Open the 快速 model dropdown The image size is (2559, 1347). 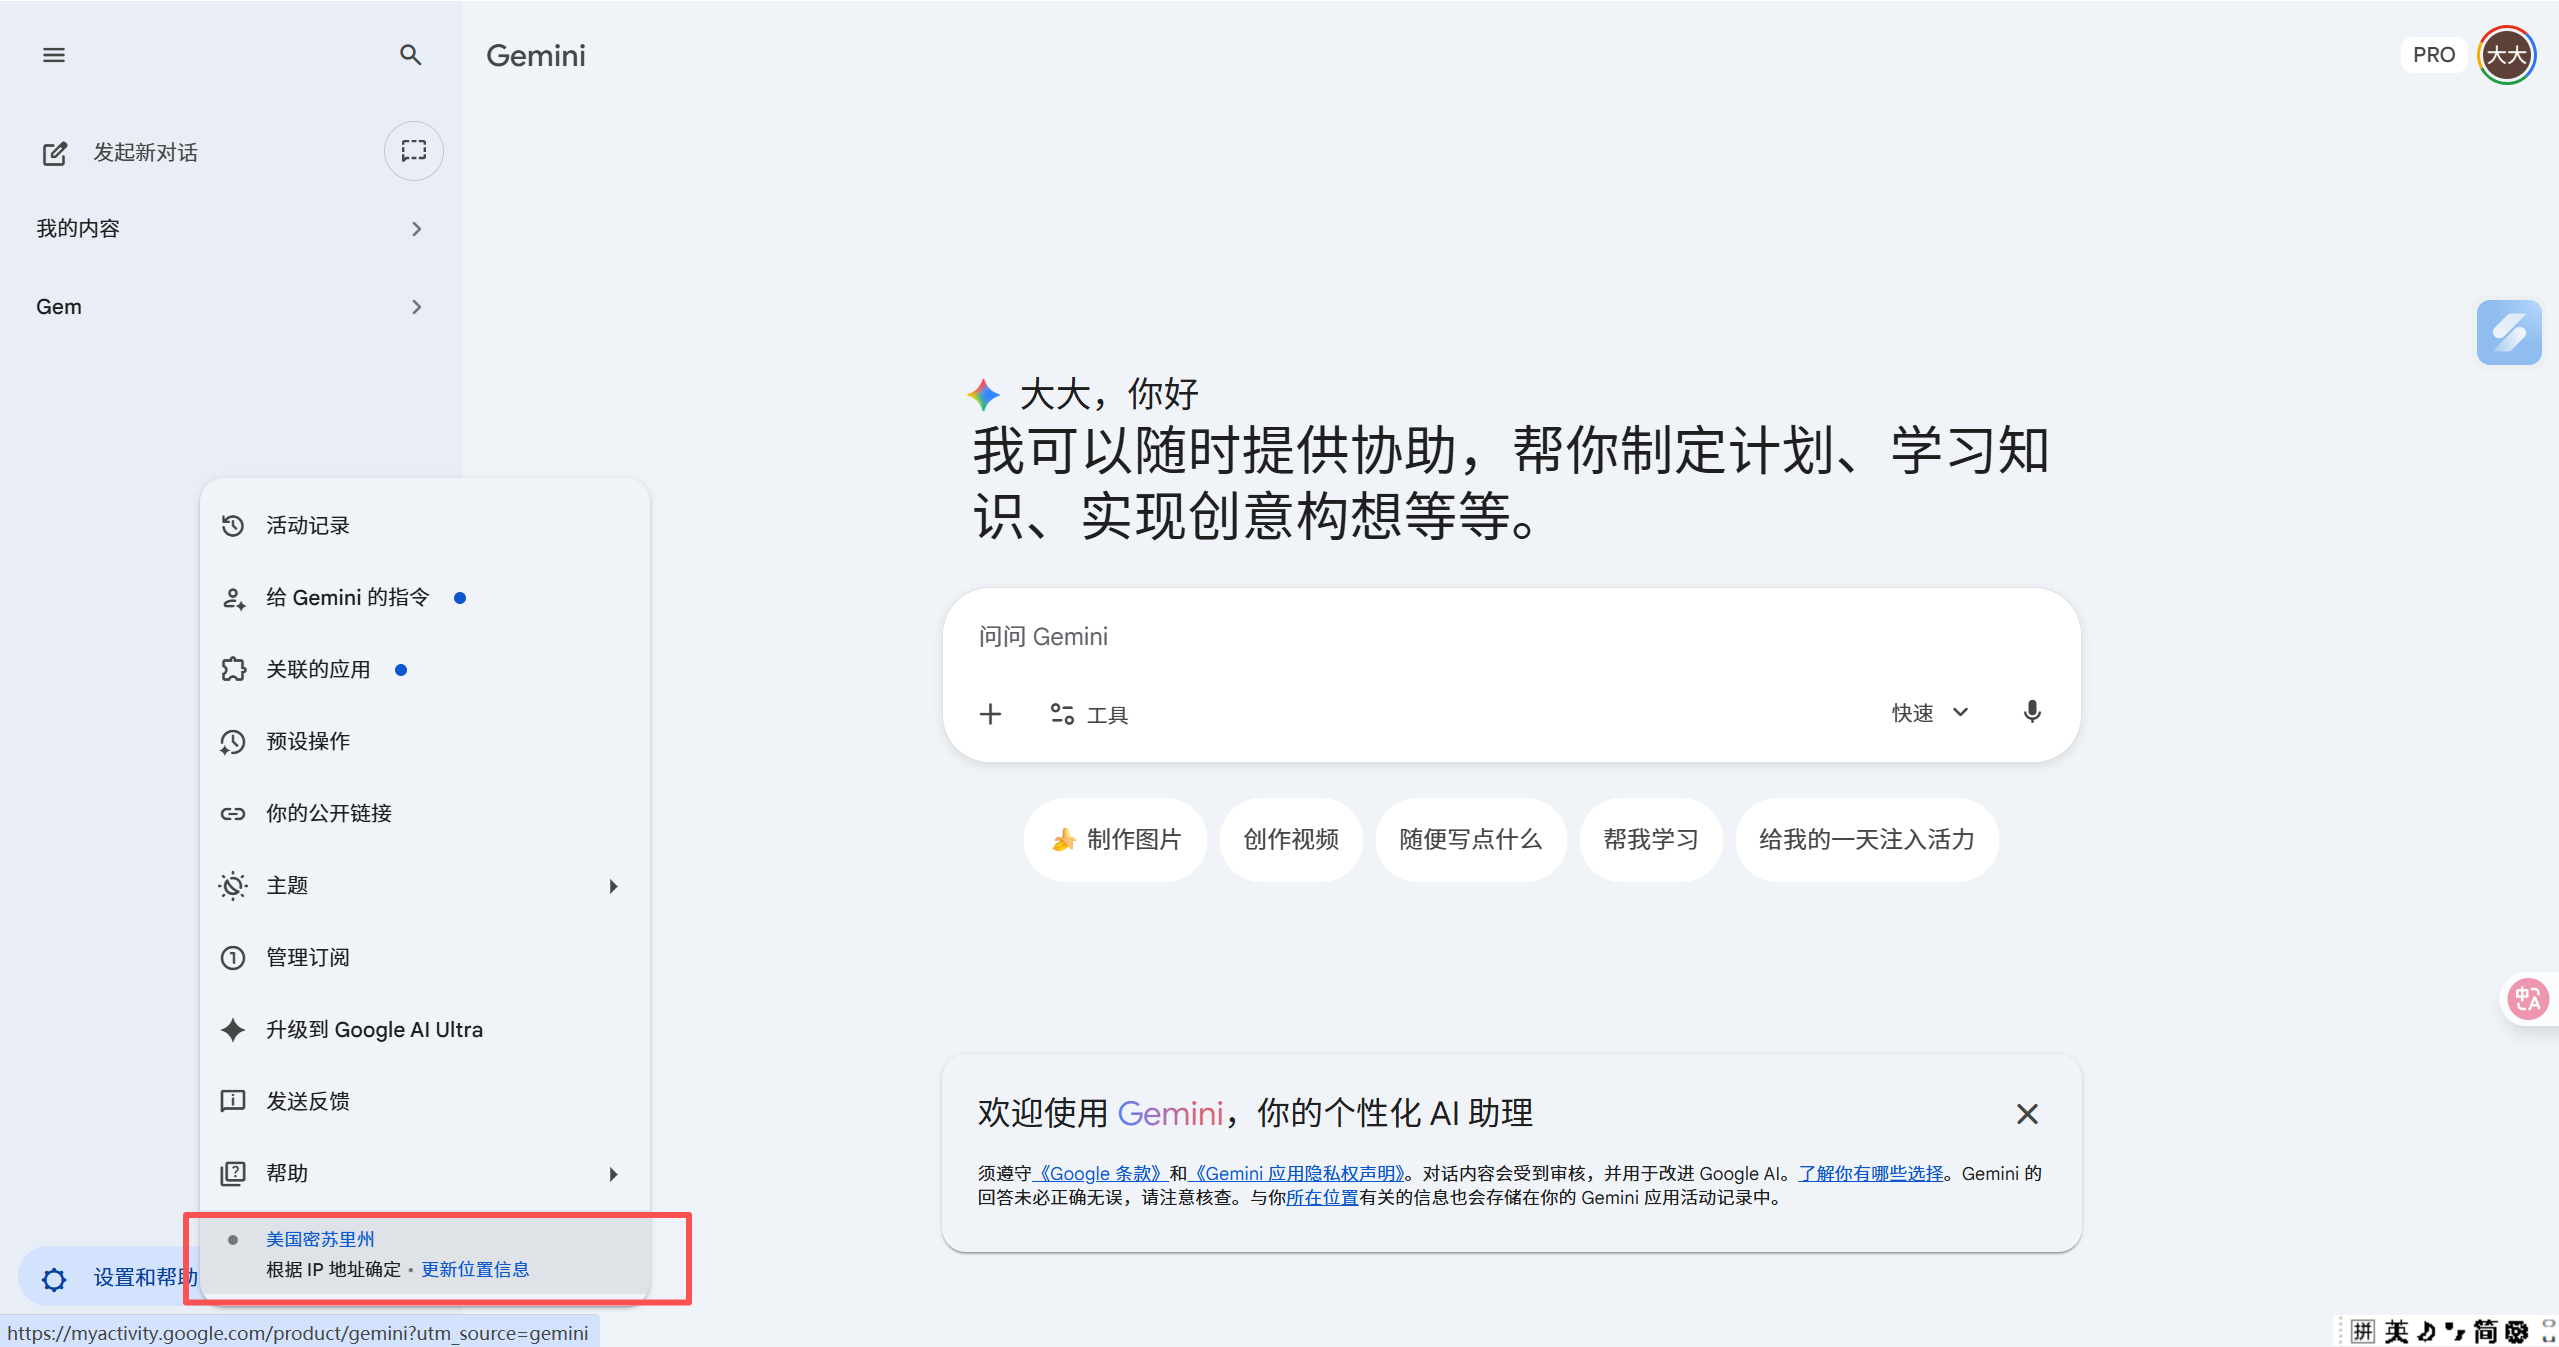(1929, 712)
